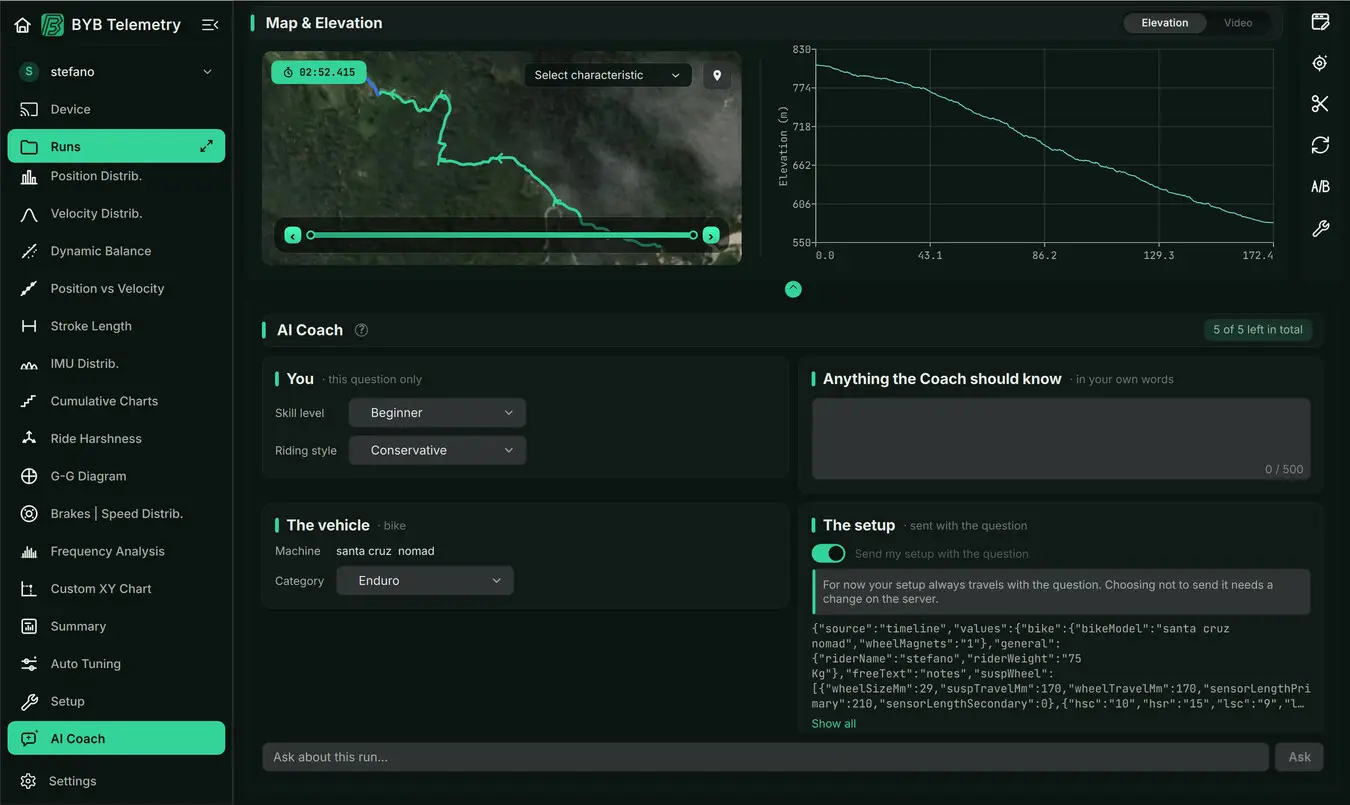Screen dimensions: 1350x805
Task: Switch chart view to Video
Action: (1238, 23)
